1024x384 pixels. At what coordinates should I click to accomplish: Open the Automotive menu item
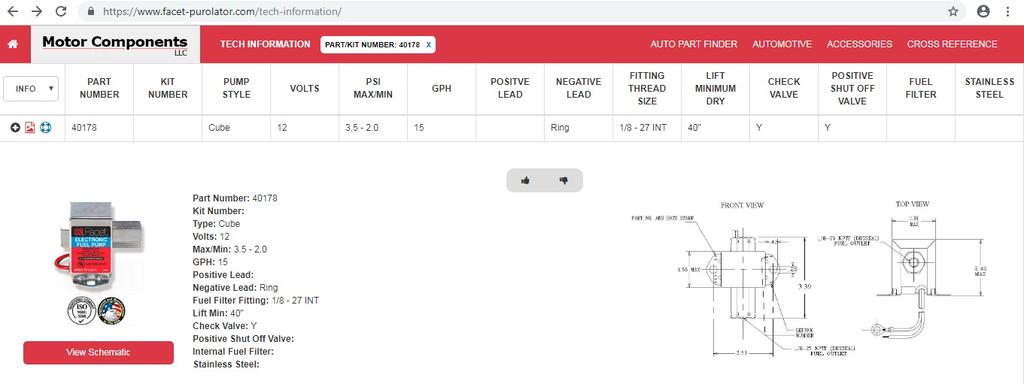click(x=782, y=44)
